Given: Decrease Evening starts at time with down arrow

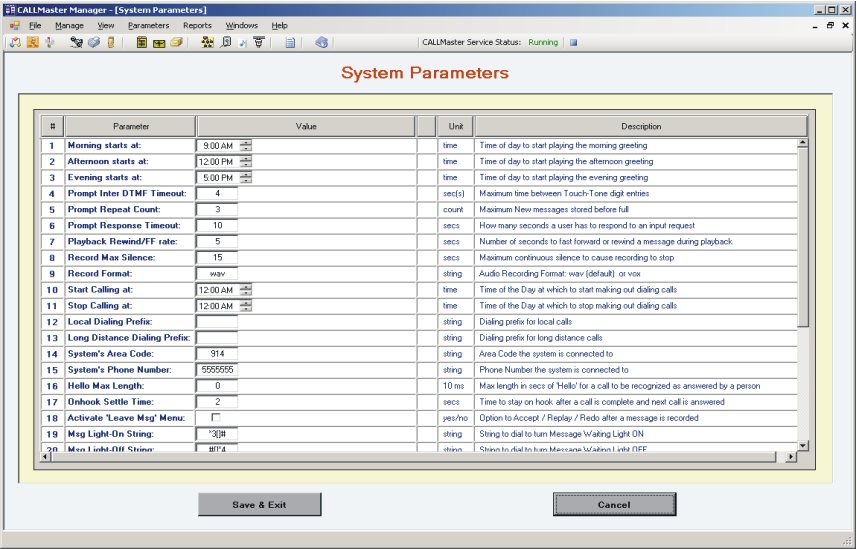Looking at the screenshot, I should tap(246, 180).
